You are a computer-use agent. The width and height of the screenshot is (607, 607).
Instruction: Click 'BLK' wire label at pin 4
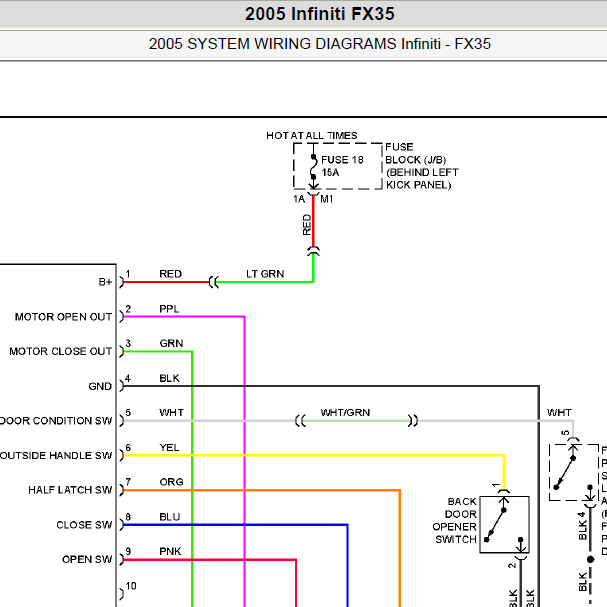[x=169, y=378]
